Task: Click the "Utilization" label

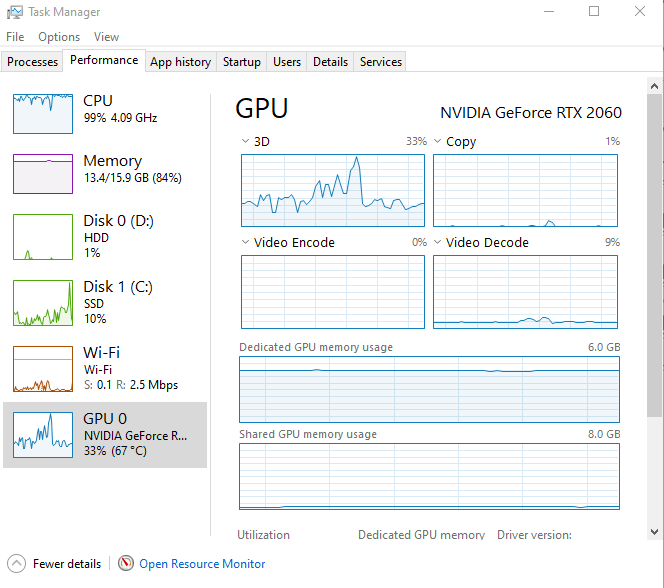Action: [x=263, y=535]
